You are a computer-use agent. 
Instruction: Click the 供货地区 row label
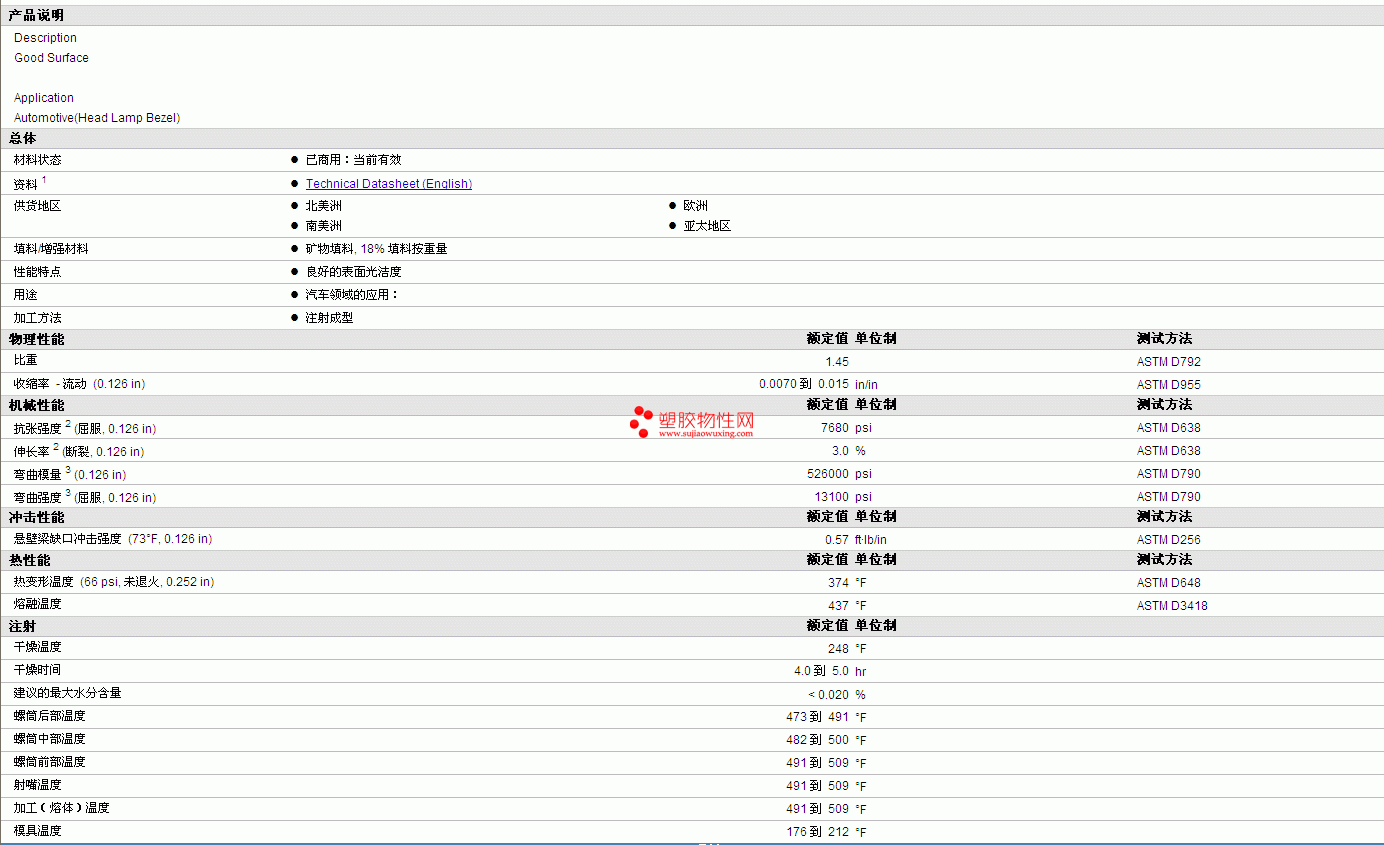click(37, 206)
